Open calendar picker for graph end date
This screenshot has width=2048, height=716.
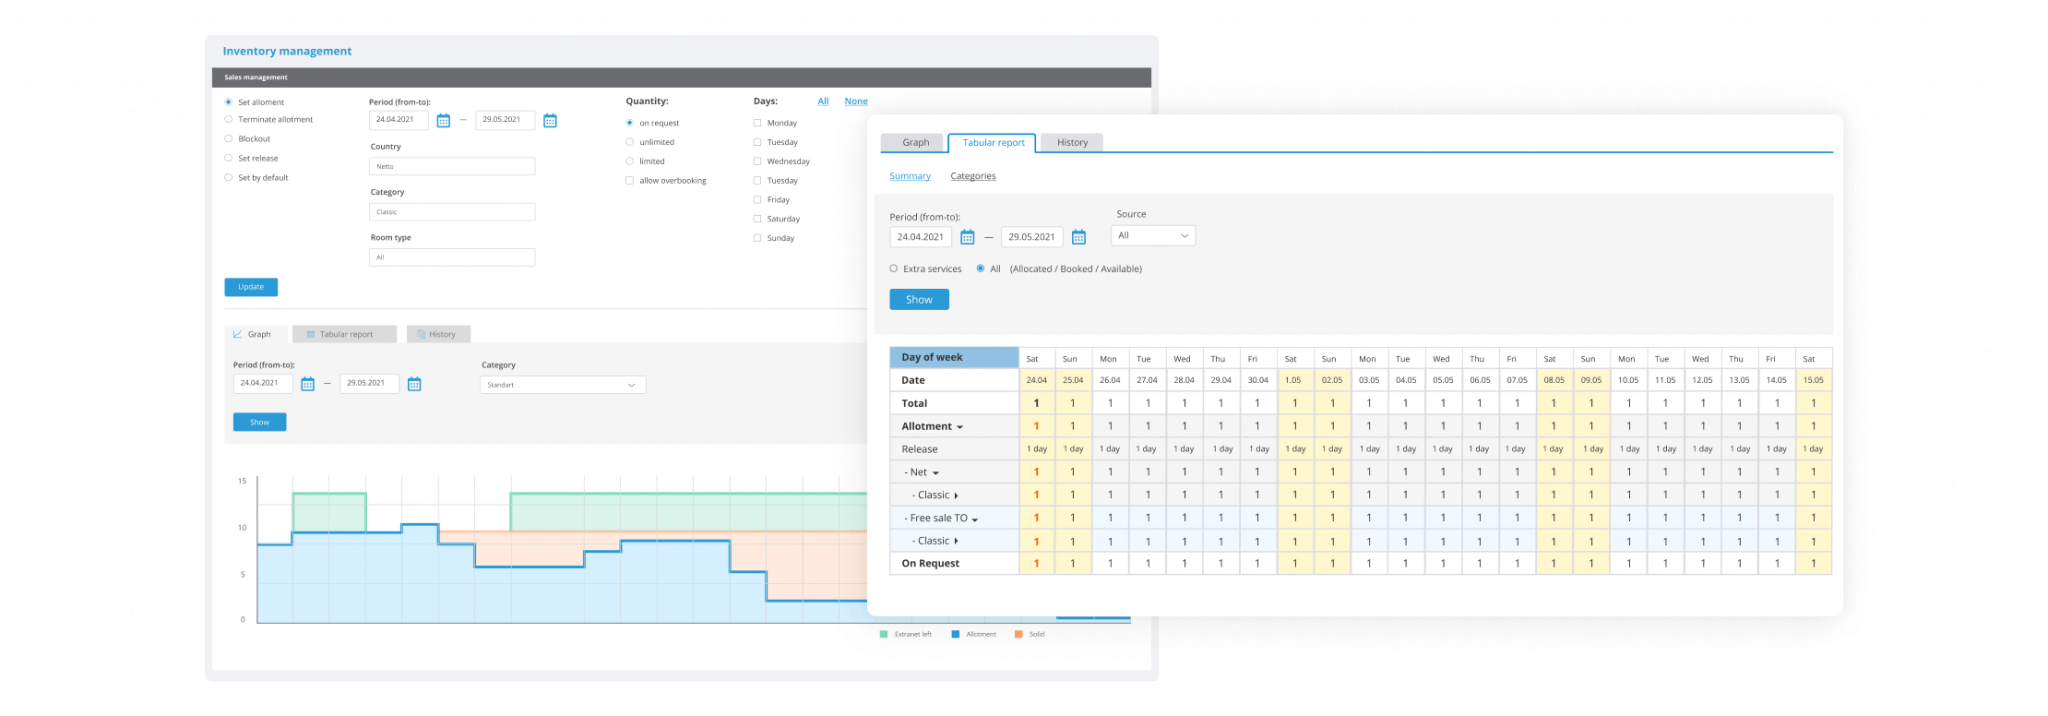coord(415,384)
